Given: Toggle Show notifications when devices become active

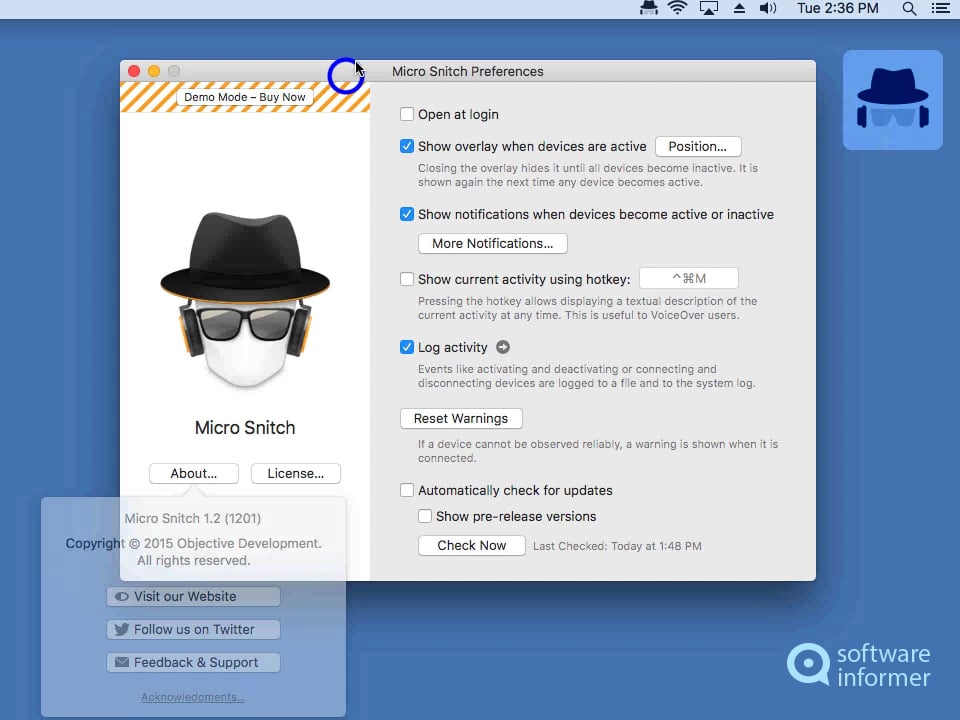Looking at the screenshot, I should tap(407, 214).
